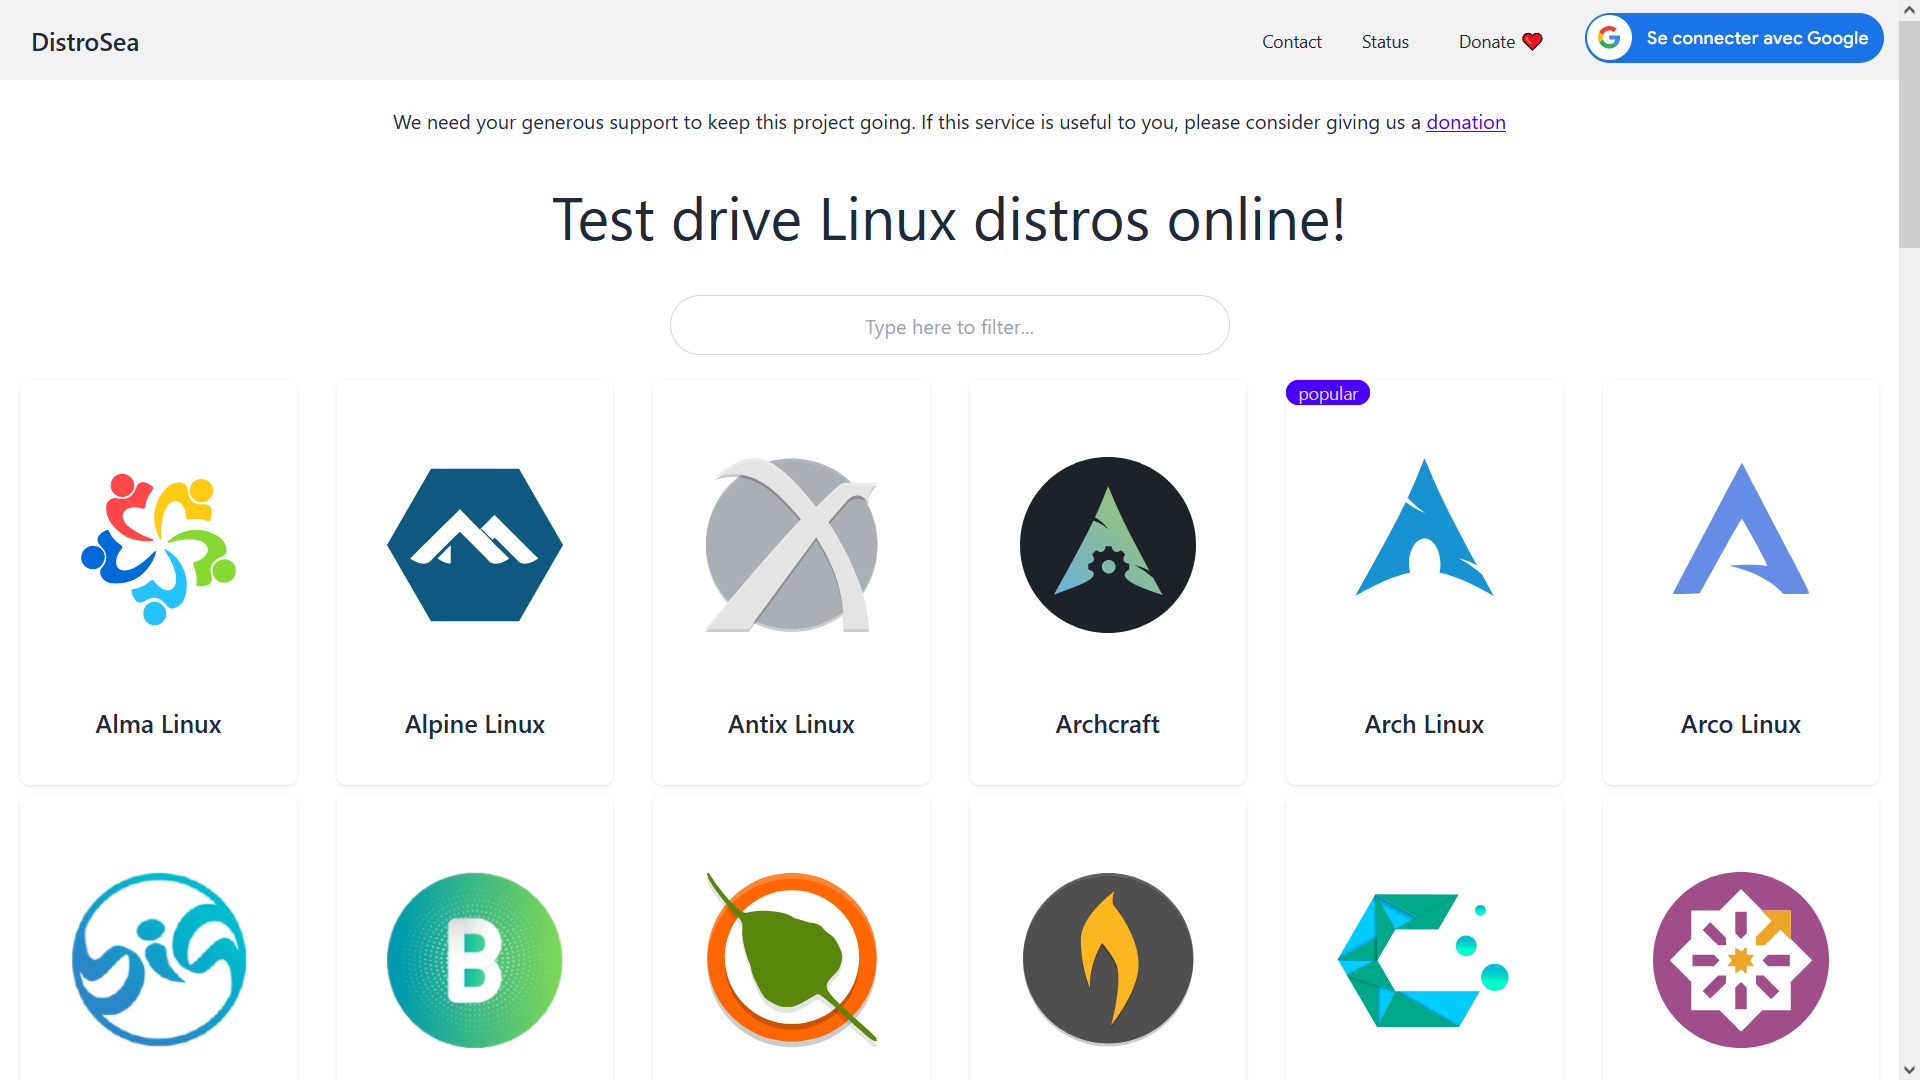Open the yellow flame logo distro
The width and height of the screenshot is (1920, 1080).
(1108, 960)
